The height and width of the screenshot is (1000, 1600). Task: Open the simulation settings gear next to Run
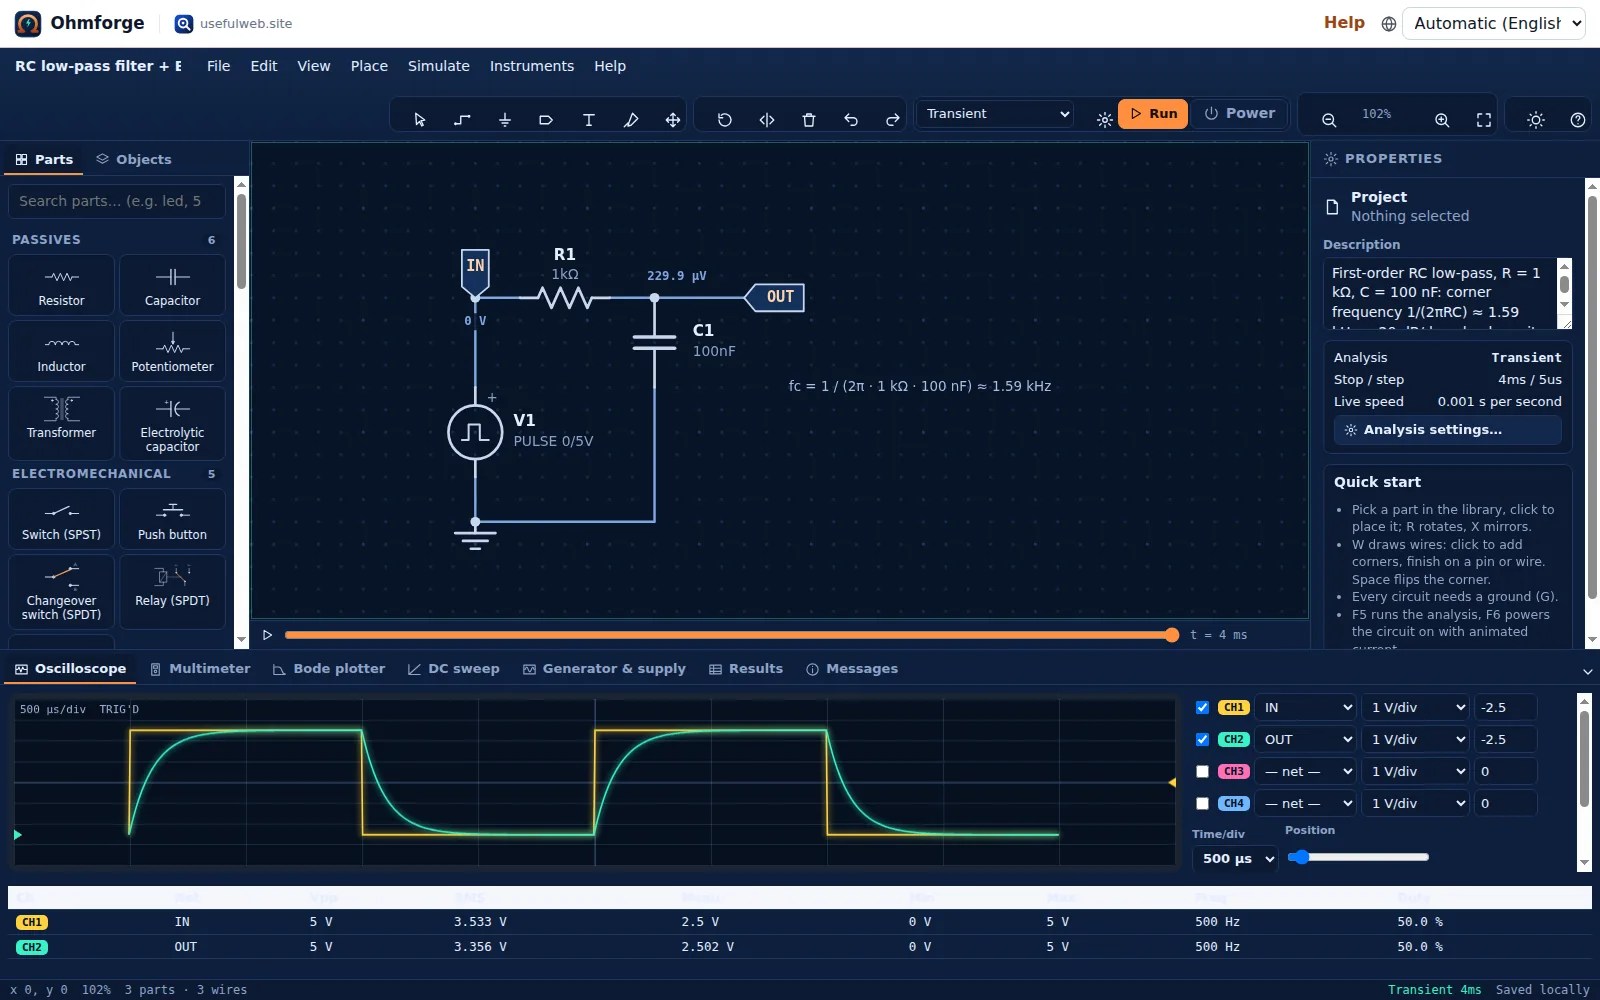click(1104, 120)
